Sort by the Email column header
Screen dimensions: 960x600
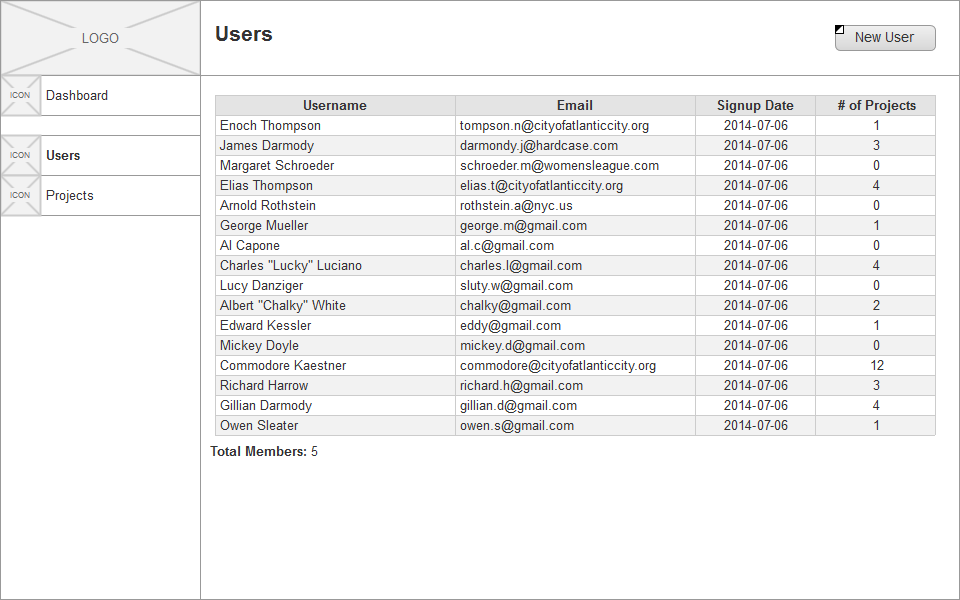pos(575,105)
